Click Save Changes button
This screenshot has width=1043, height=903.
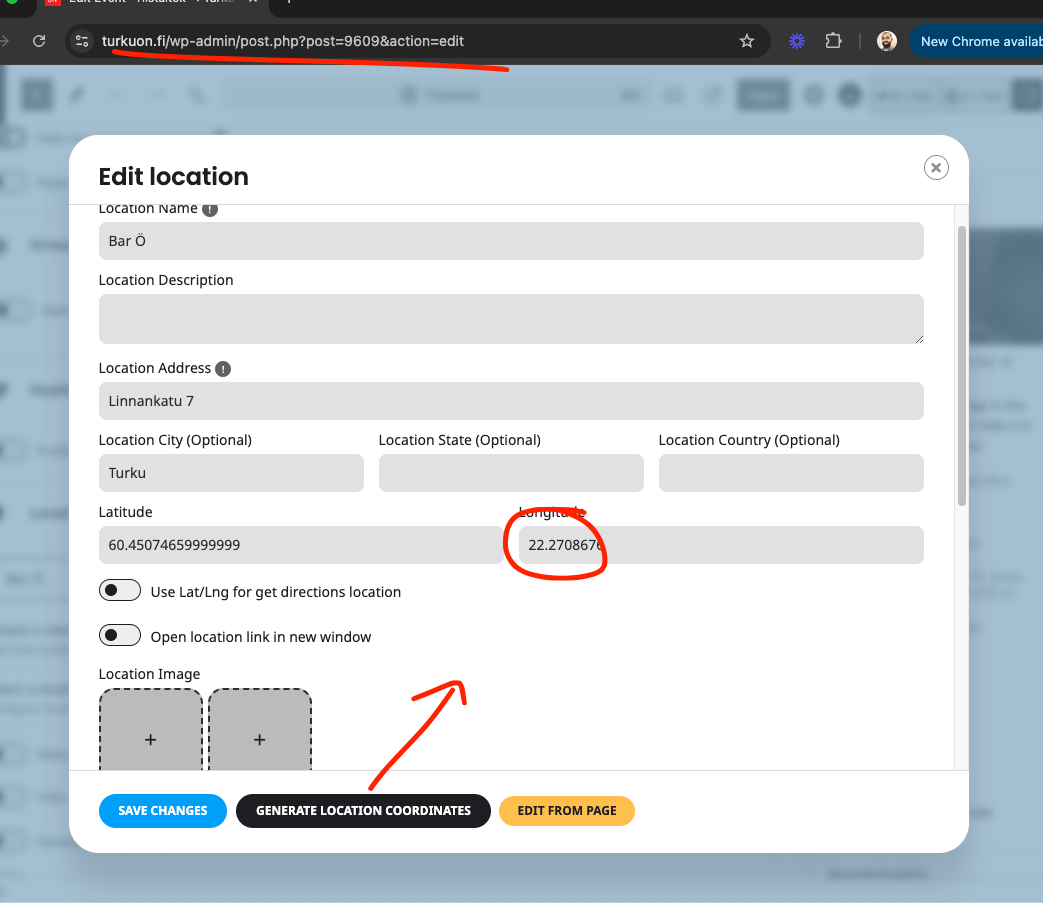163,811
